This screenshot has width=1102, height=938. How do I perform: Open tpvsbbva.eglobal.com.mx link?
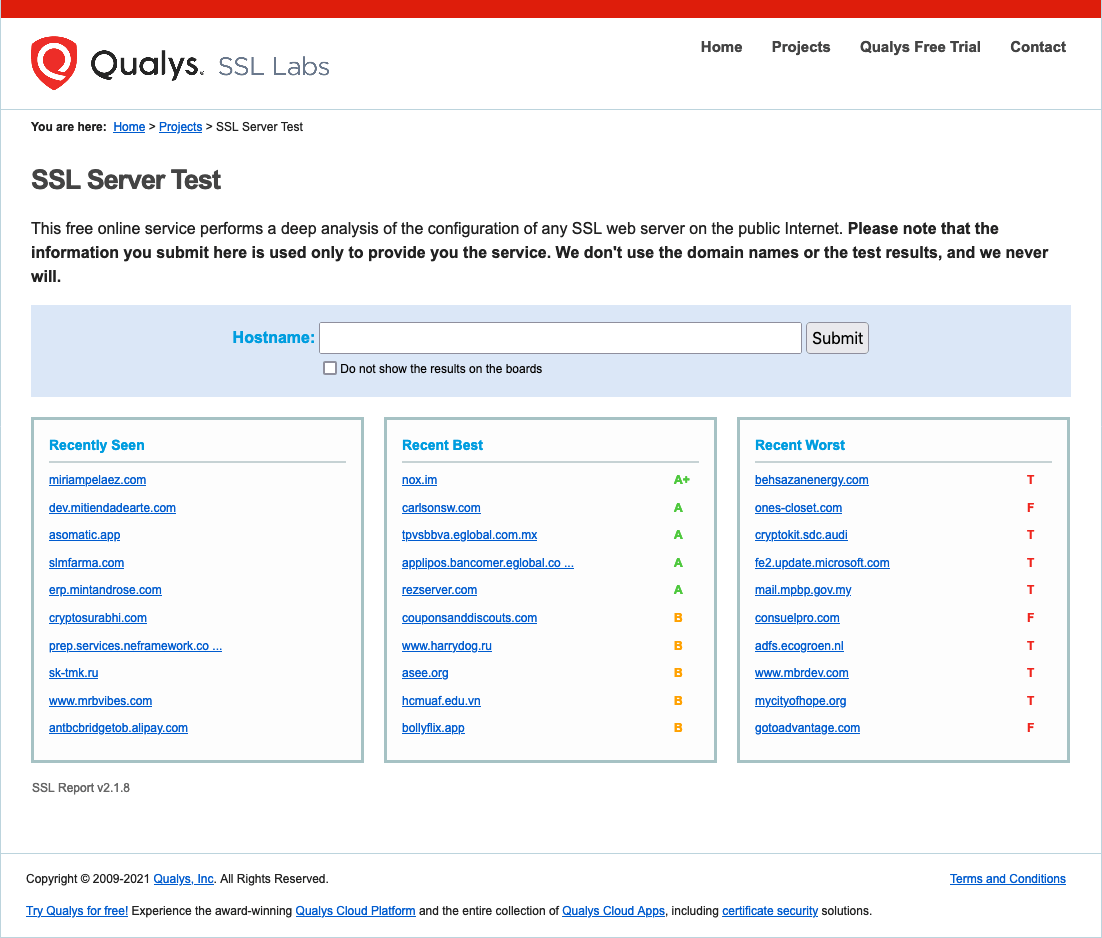pos(469,535)
